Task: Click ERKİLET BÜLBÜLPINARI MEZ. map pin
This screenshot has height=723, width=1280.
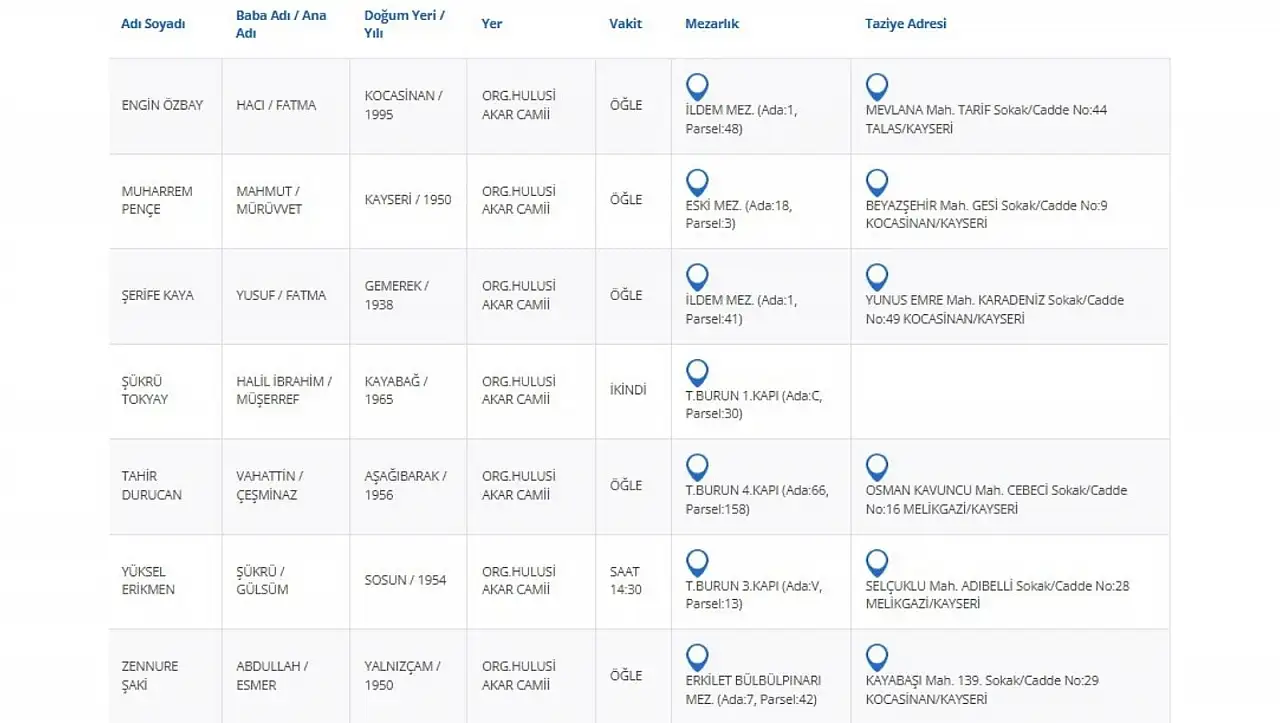Action: point(697,658)
